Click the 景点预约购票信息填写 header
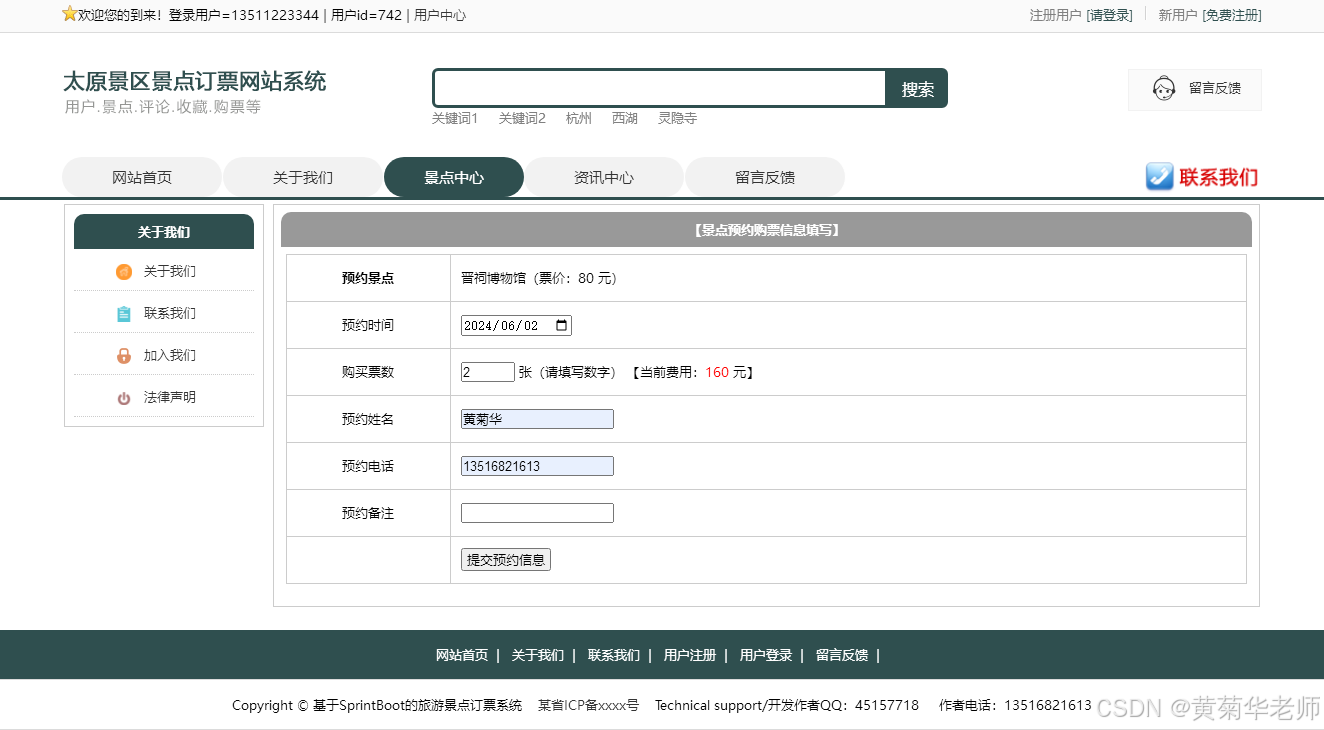1324x730 pixels. tap(766, 230)
